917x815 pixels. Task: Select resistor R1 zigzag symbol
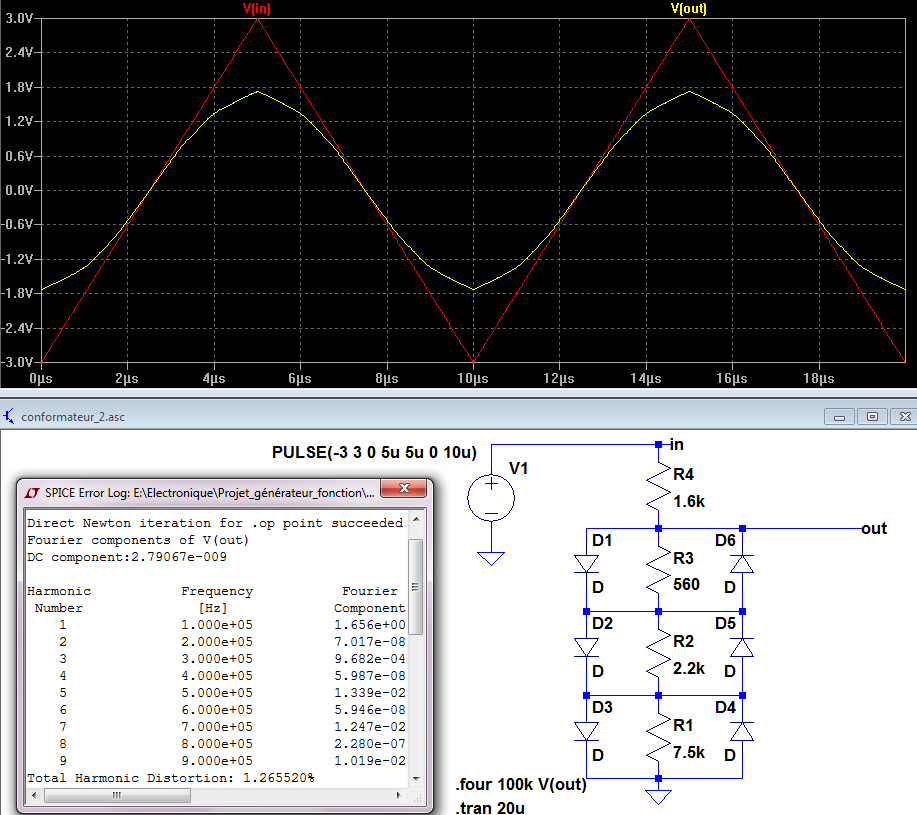pyautogui.click(x=659, y=737)
